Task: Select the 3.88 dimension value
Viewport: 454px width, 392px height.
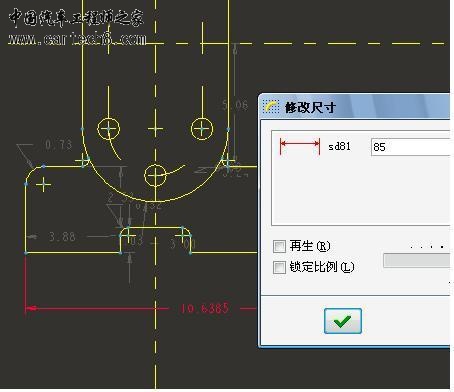Action: coord(62,237)
